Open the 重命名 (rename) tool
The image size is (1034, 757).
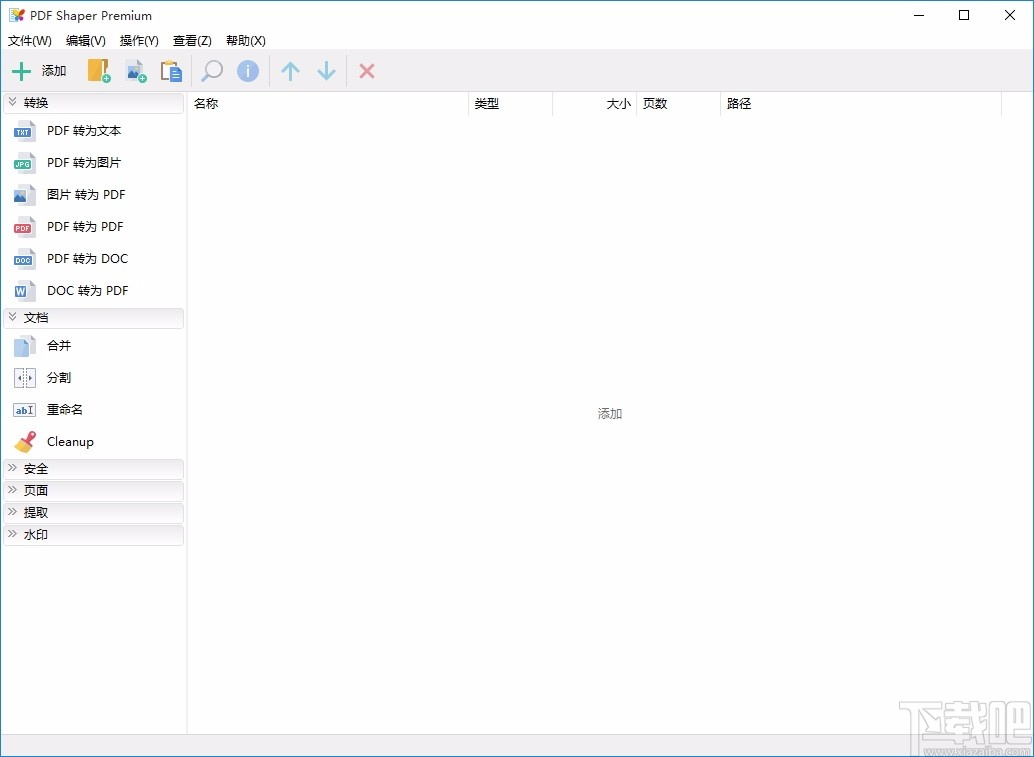[x=64, y=409]
